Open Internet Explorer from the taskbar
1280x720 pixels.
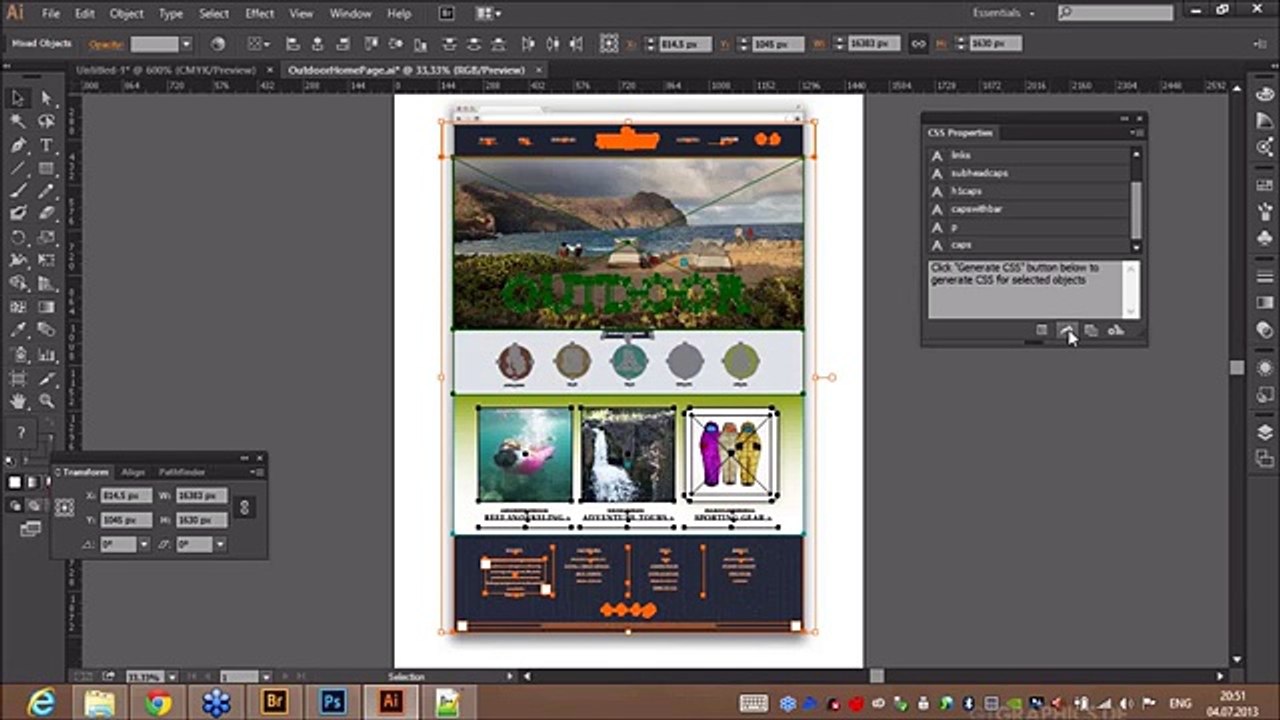[x=41, y=702]
